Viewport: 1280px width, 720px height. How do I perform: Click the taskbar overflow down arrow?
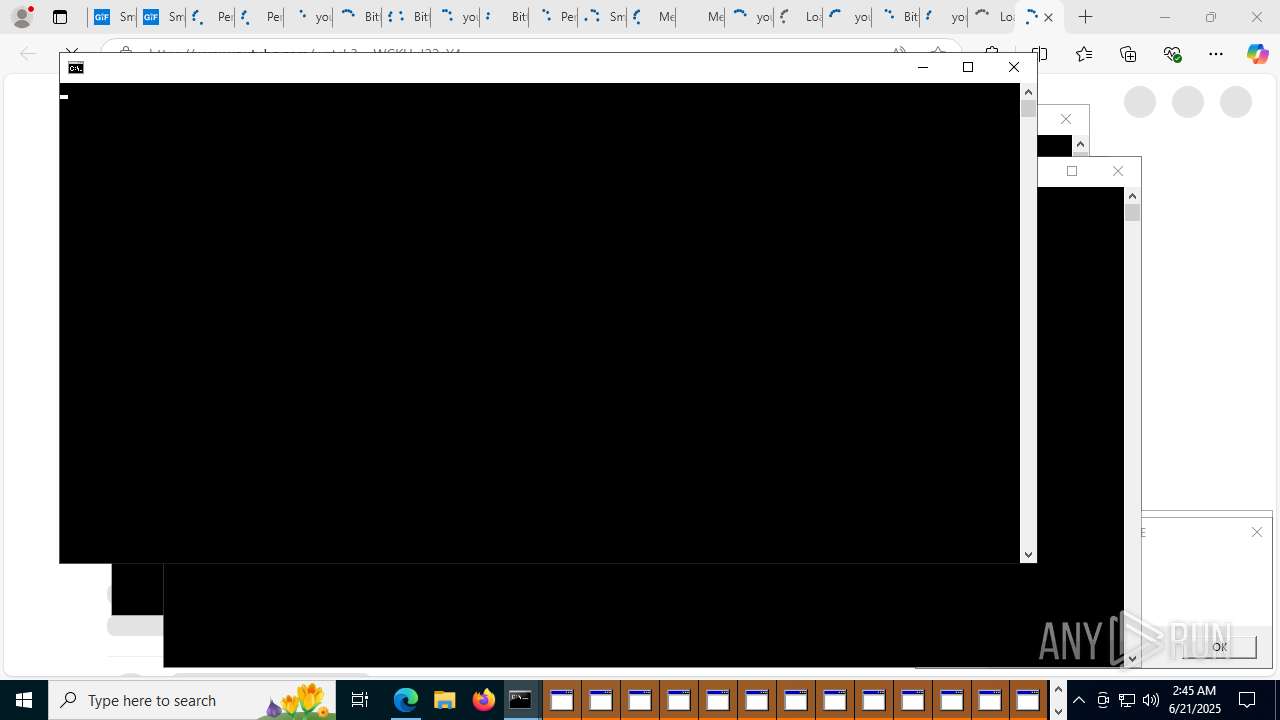1058,711
